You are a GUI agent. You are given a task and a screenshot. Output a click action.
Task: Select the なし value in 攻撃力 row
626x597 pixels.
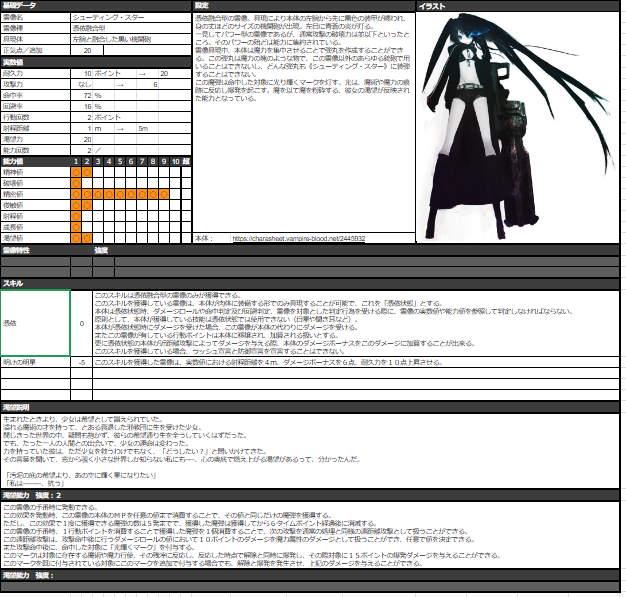82,84
